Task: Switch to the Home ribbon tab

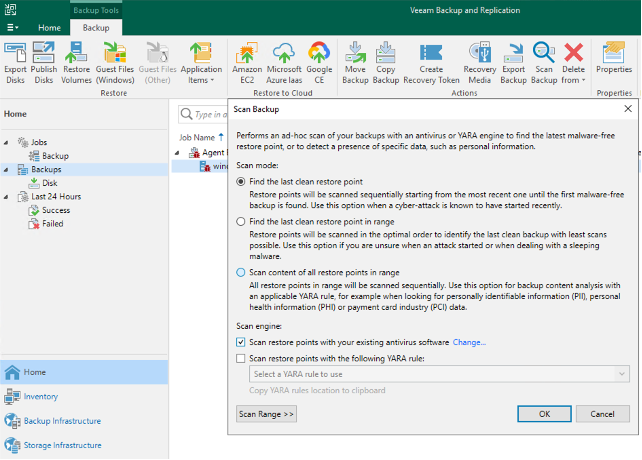Action: click(x=49, y=27)
